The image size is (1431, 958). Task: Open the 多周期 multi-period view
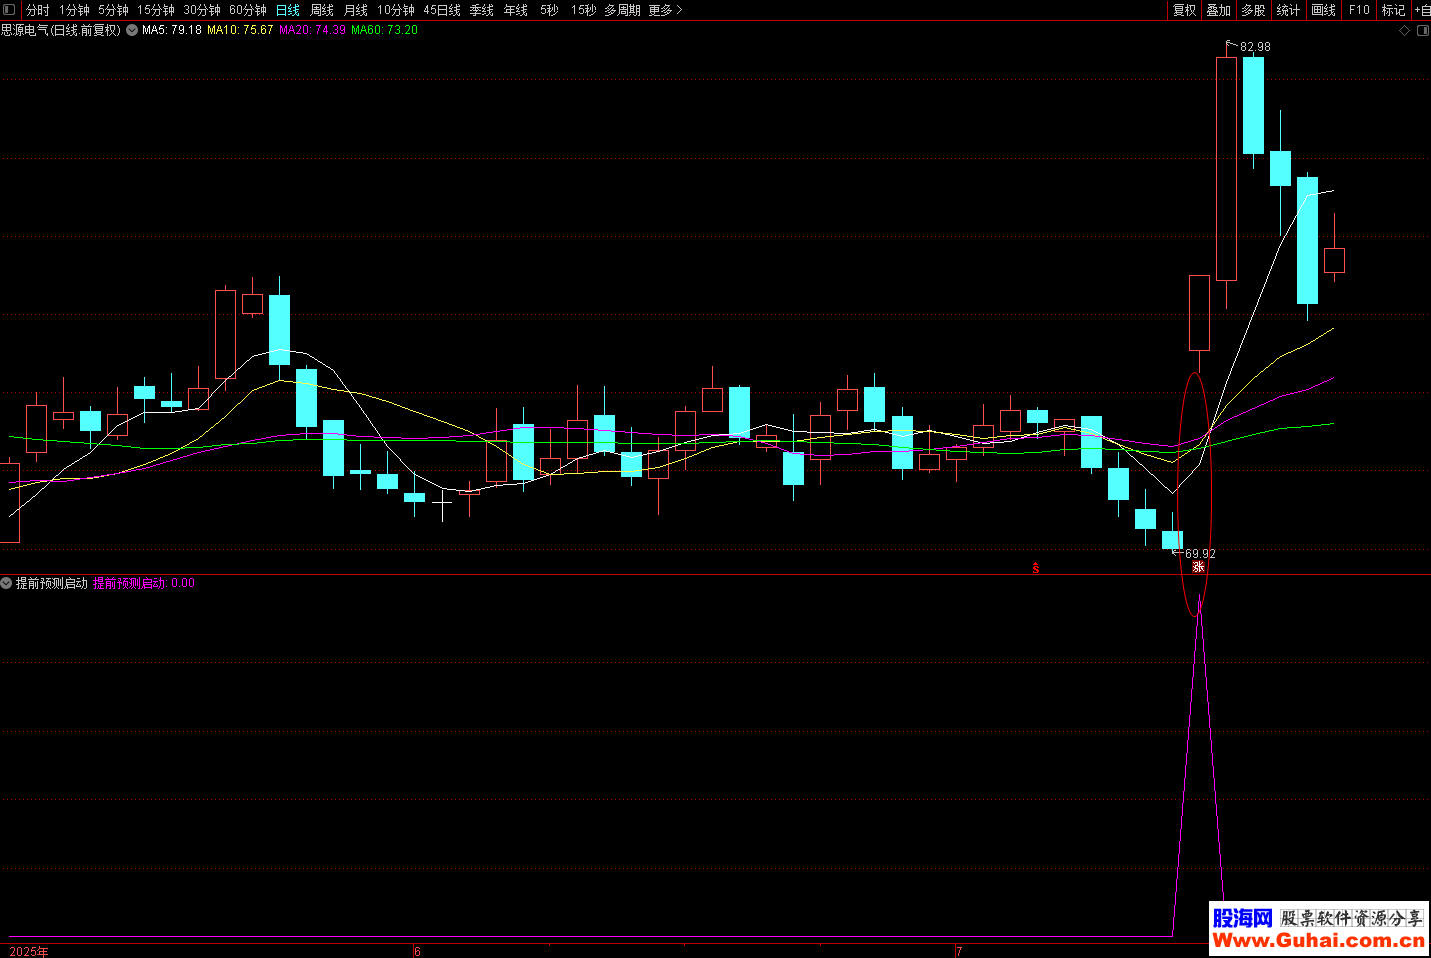[622, 10]
